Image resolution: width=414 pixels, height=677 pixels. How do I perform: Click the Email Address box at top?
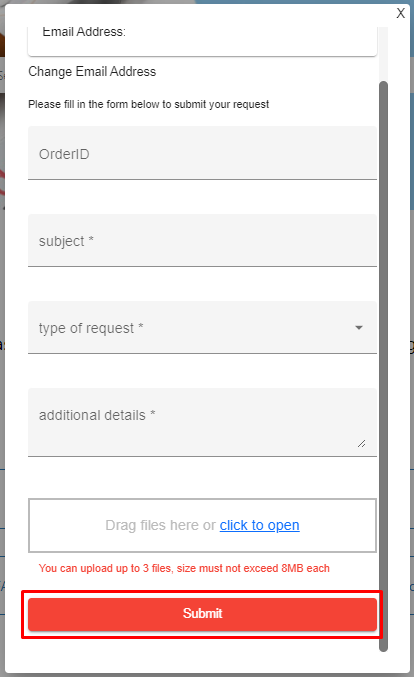point(202,41)
